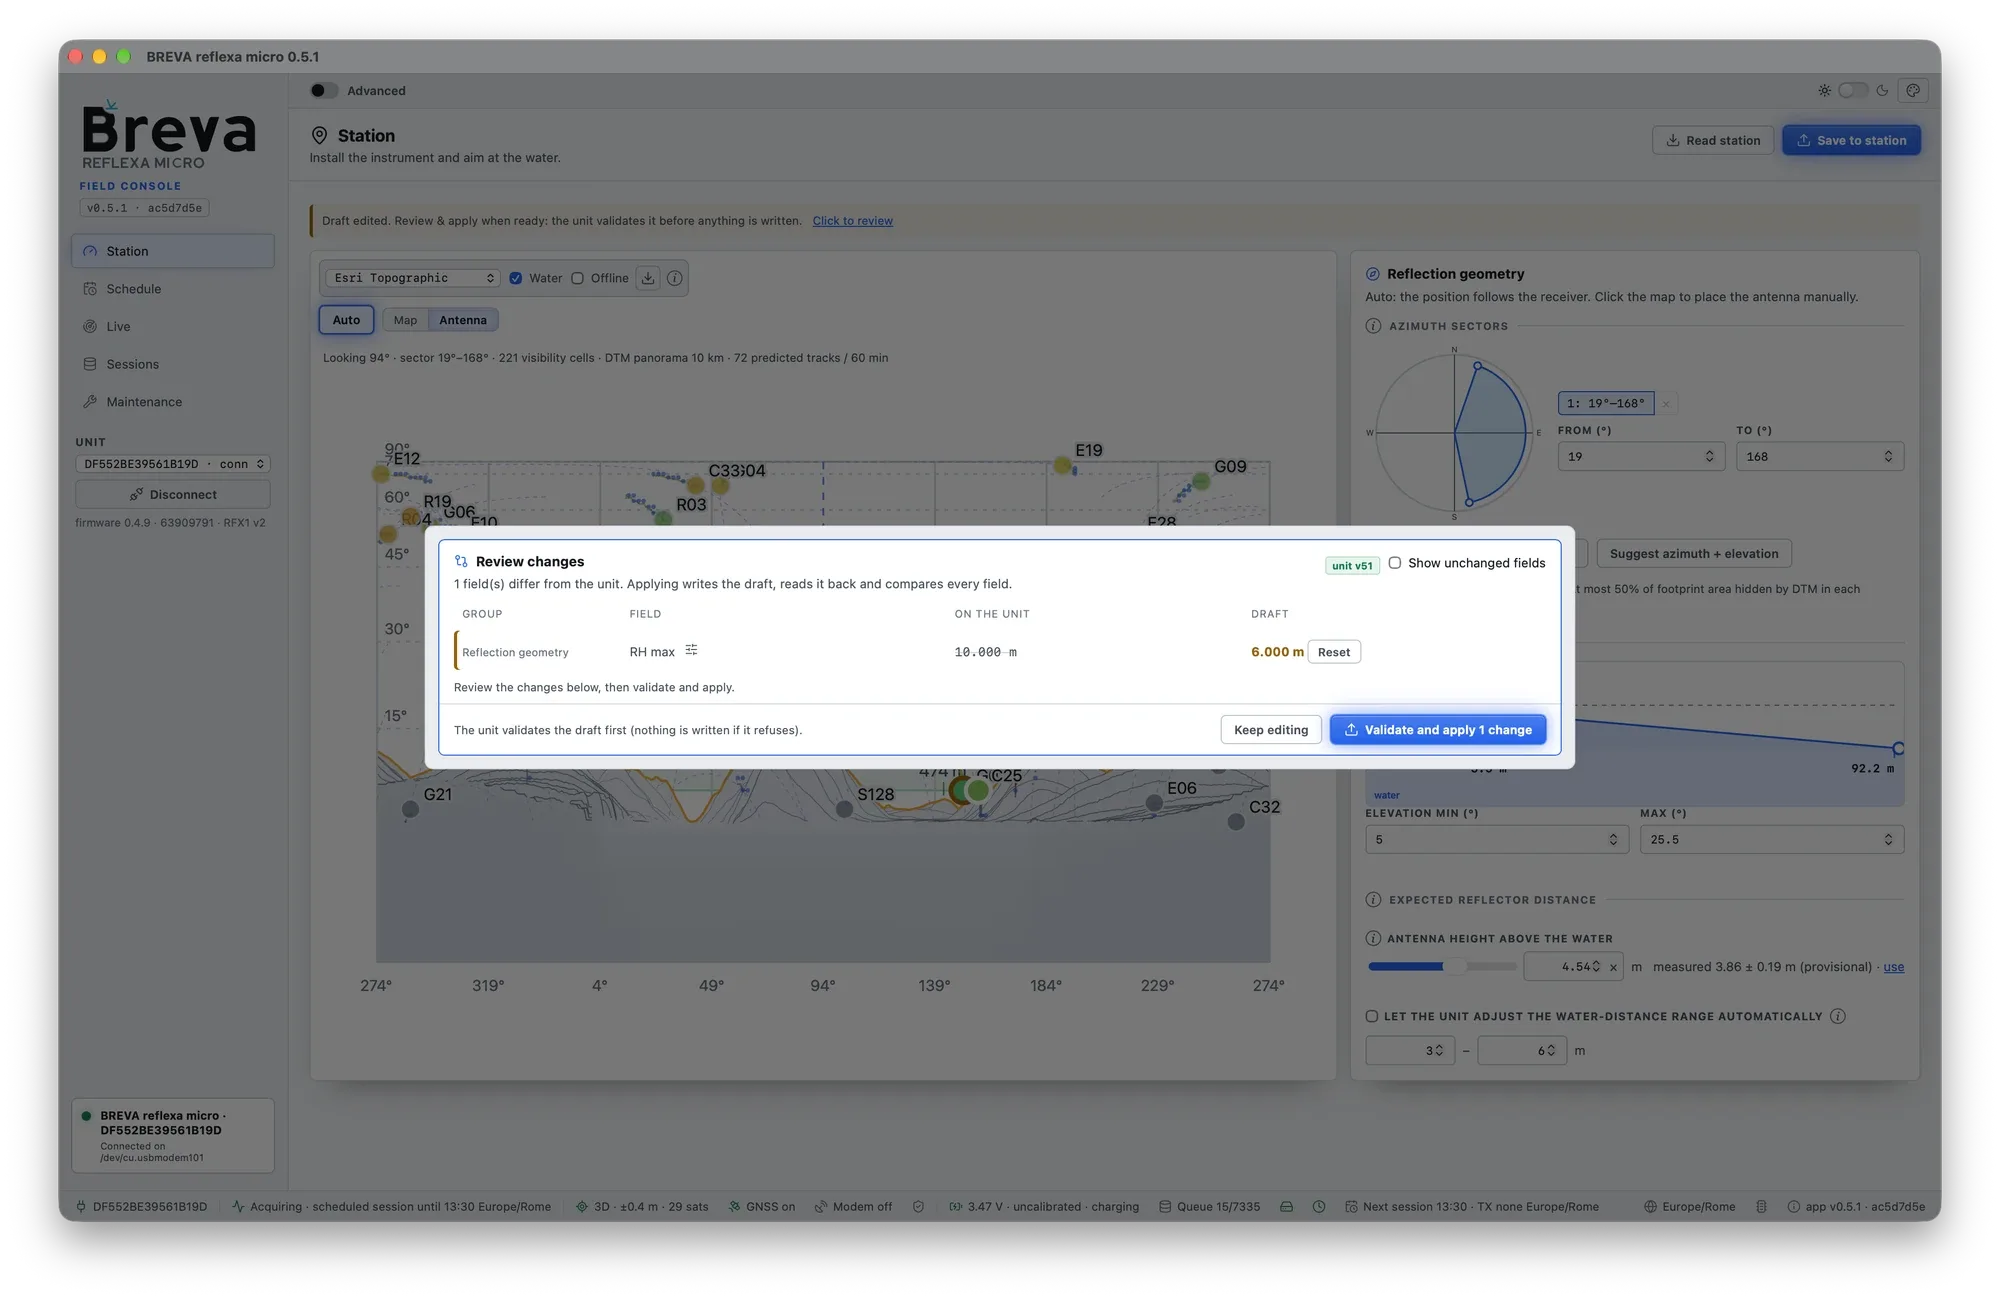Screen dimensions: 2000x1299
Task: Click the Disconnect button
Action: click(172, 494)
